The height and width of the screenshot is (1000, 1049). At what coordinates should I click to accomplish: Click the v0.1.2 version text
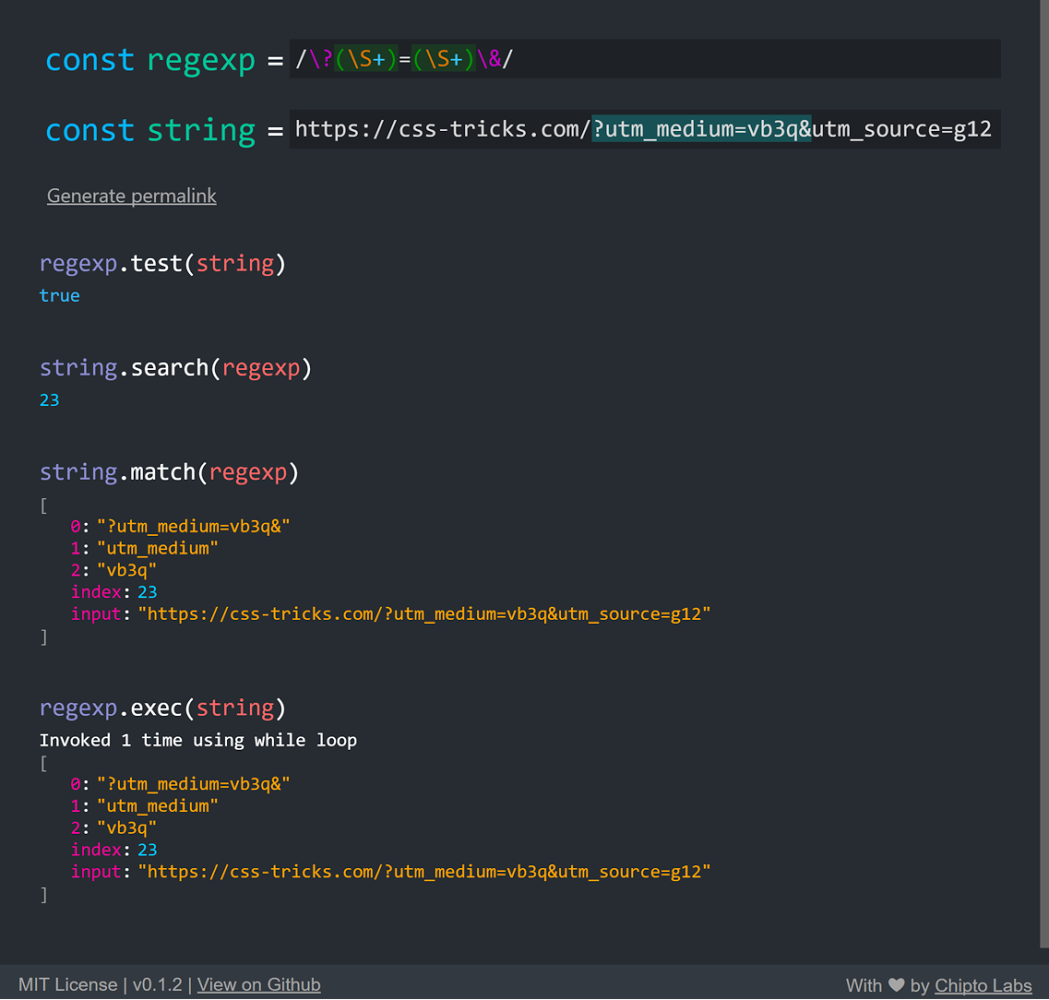pos(157,985)
